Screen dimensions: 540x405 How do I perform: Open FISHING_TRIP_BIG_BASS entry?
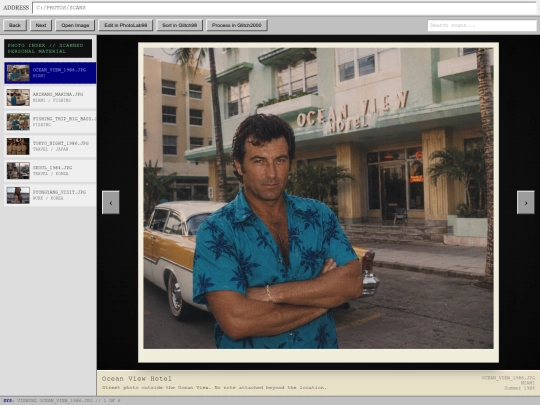pos(50,122)
